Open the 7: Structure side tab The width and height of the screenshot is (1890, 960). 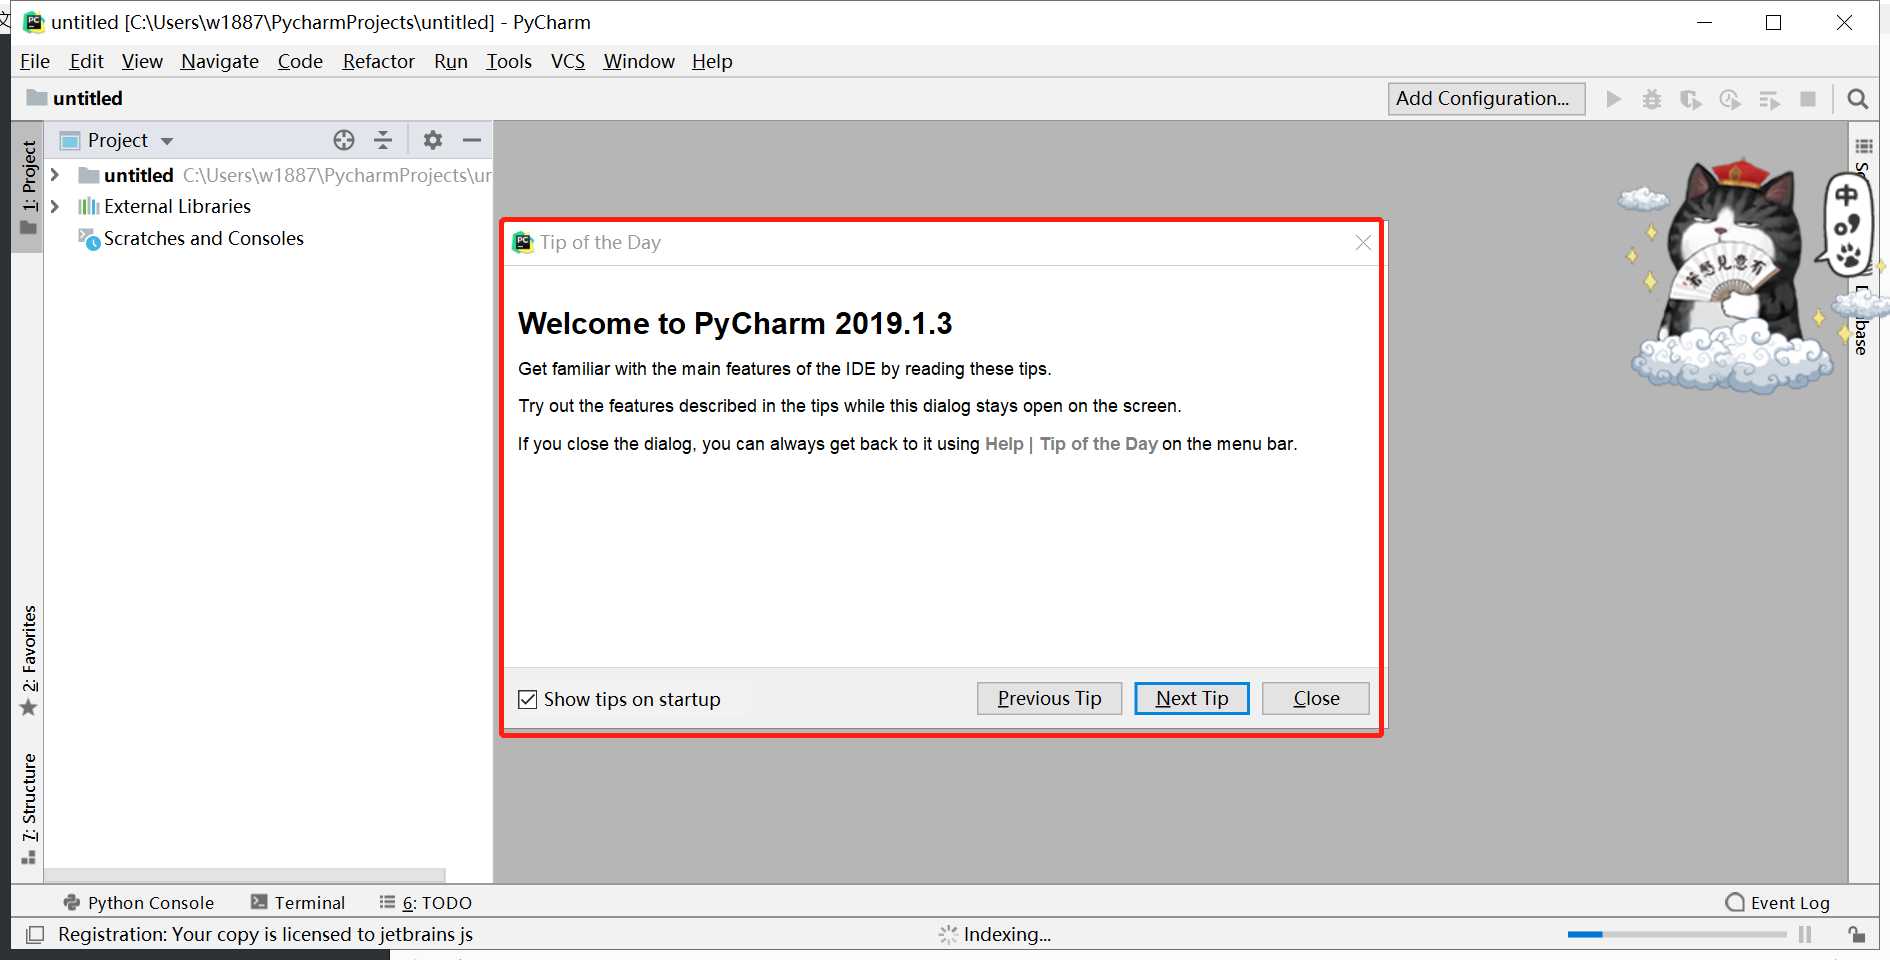point(29,808)
